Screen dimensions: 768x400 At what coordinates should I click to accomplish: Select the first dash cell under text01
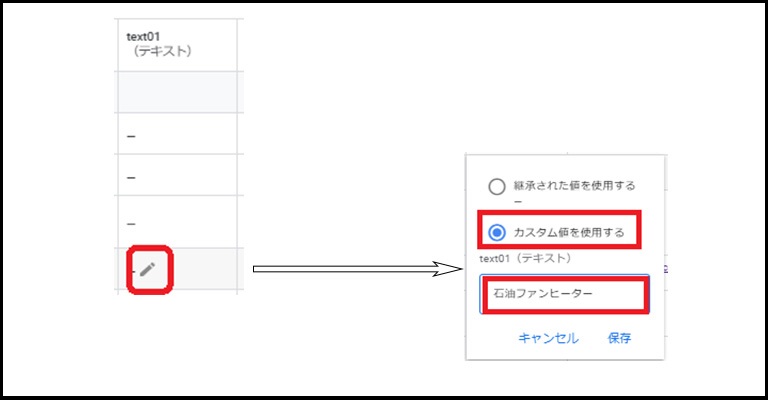[x=132, y=132]
